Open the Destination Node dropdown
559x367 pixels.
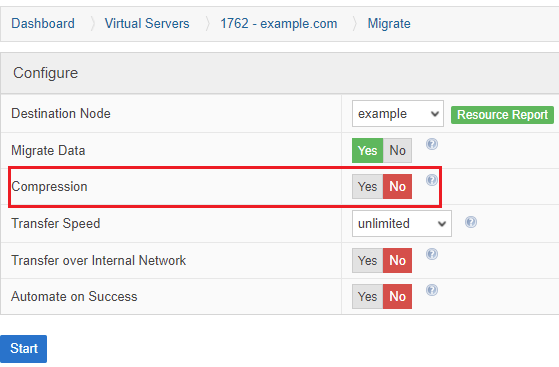398,114
